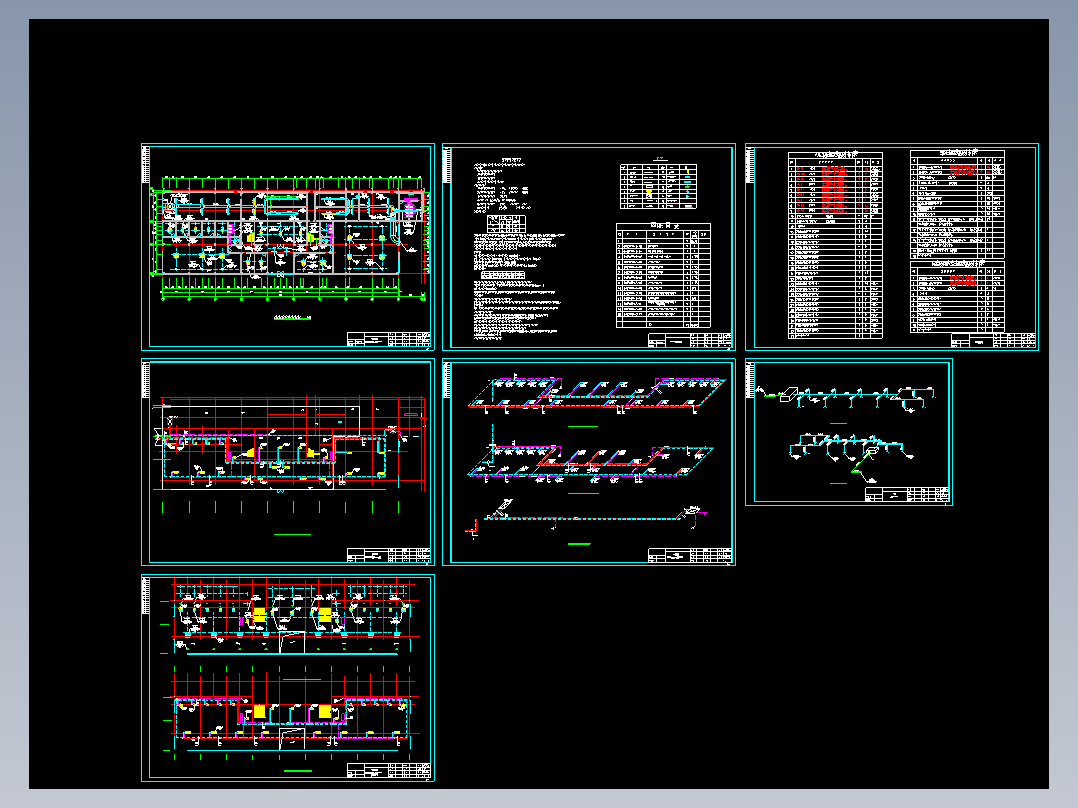Click the upper cyan duct system diagram

pyautogui.click(x=846, y=399)
